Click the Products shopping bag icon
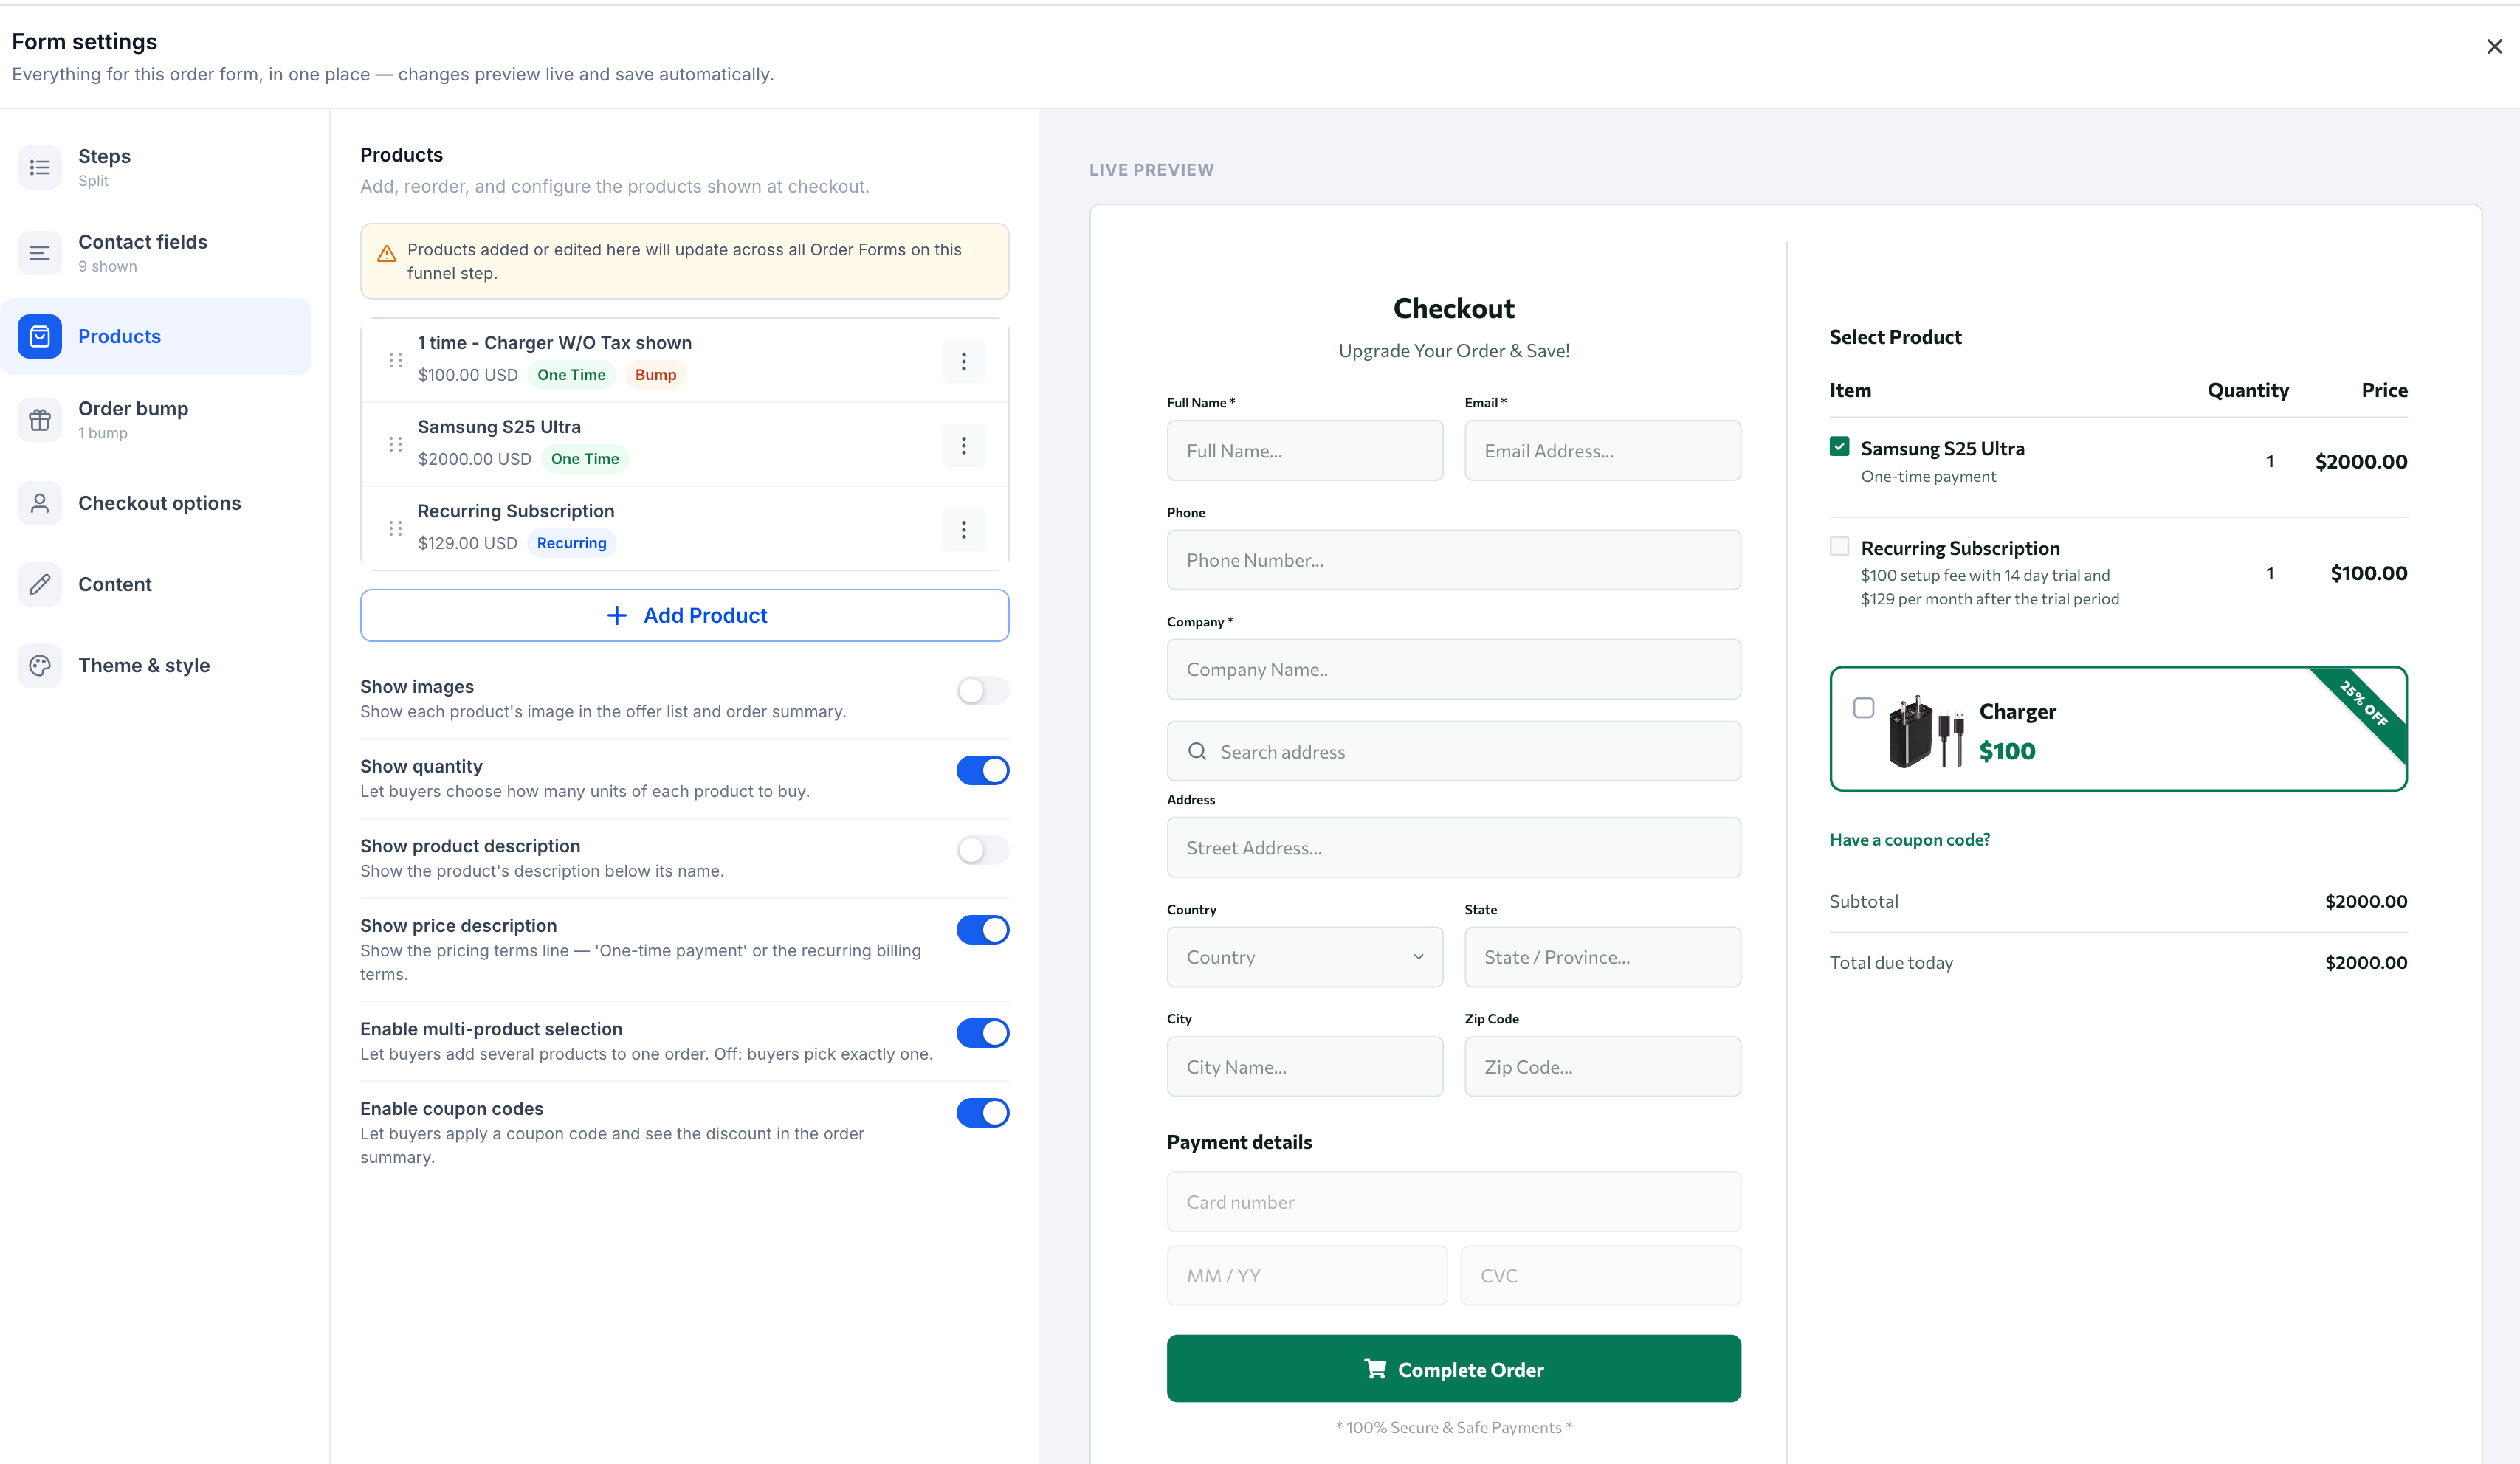 point(40,336)
